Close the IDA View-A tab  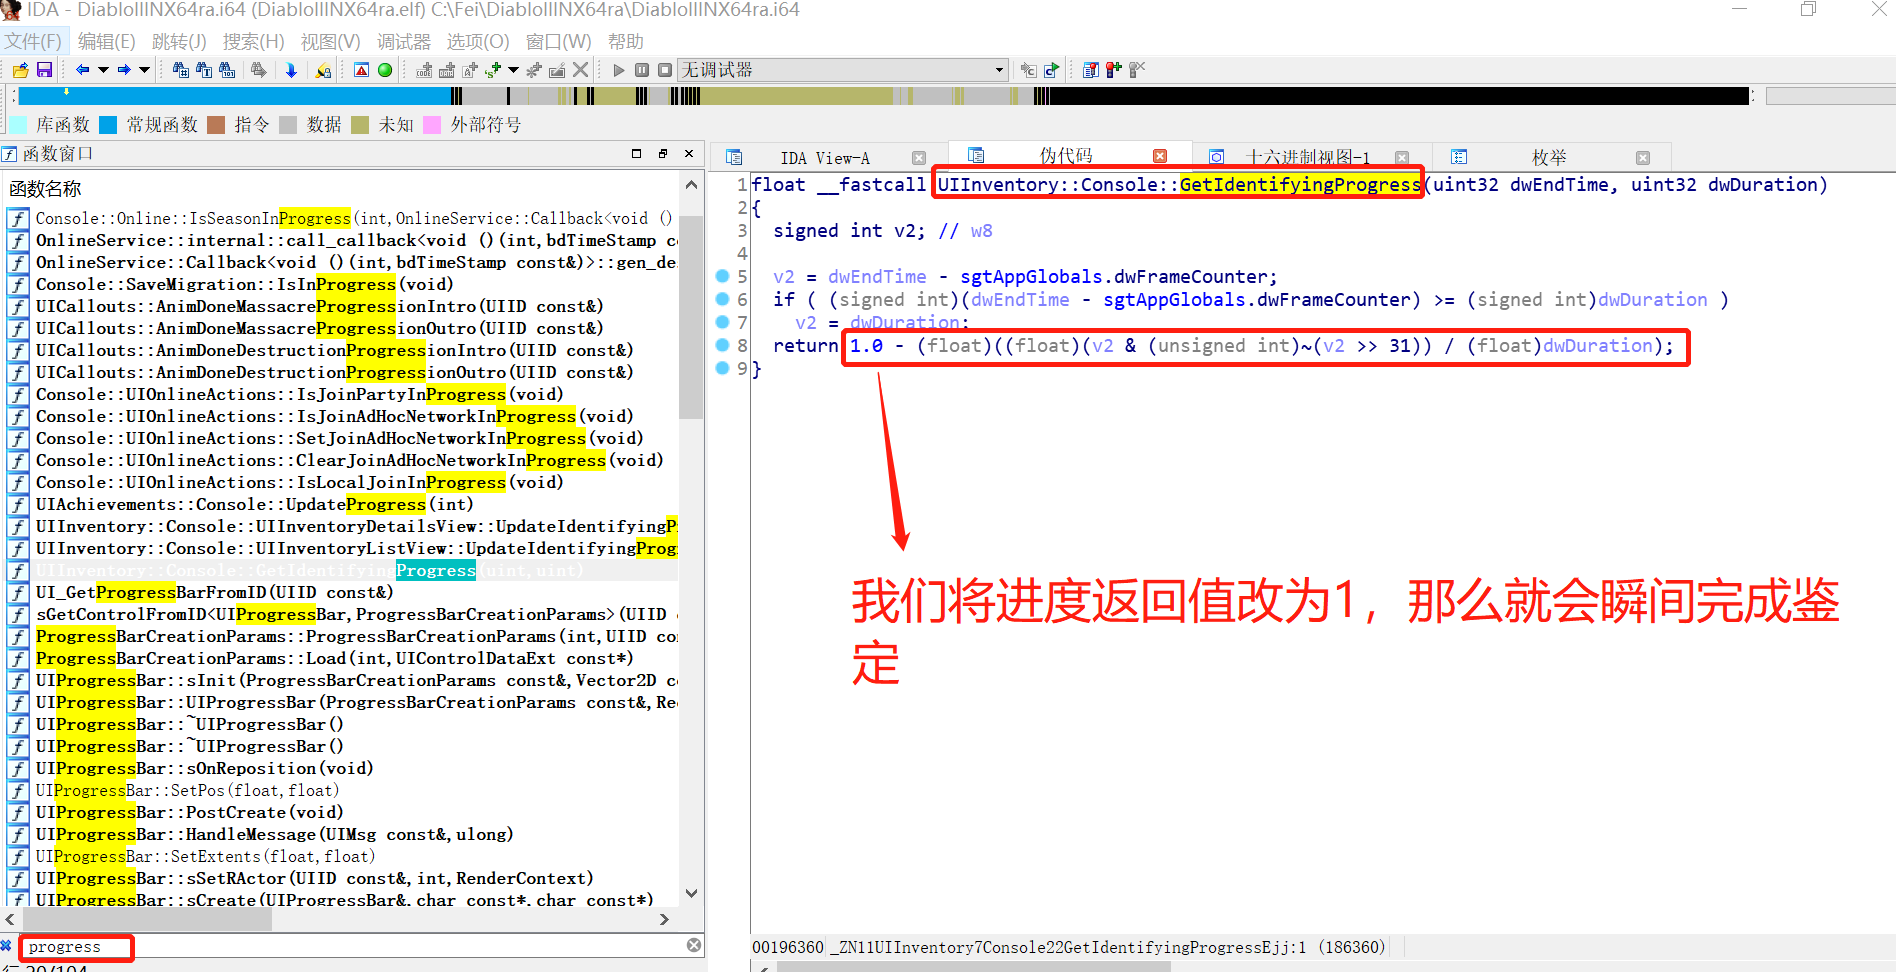click(x=918, y=158)
